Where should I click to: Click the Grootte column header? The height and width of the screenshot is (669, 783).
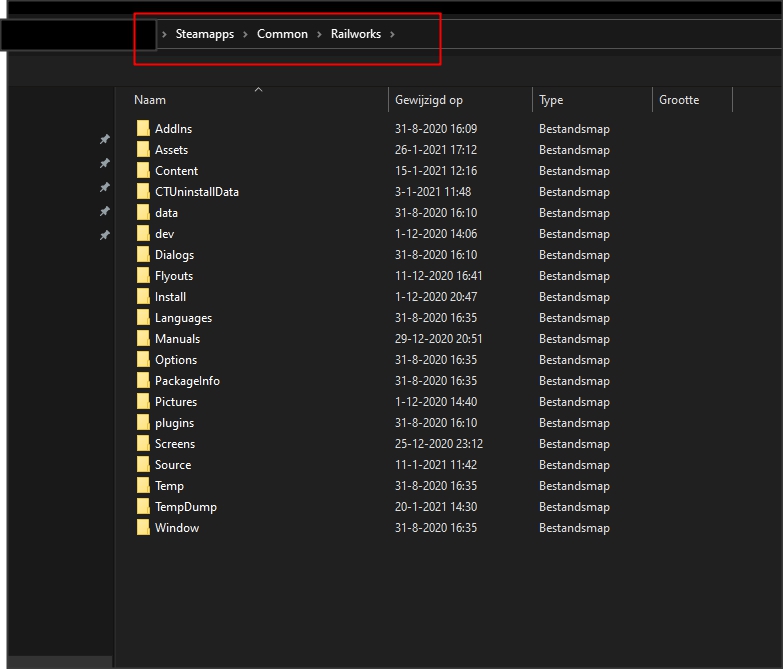[x=679, y=100]
